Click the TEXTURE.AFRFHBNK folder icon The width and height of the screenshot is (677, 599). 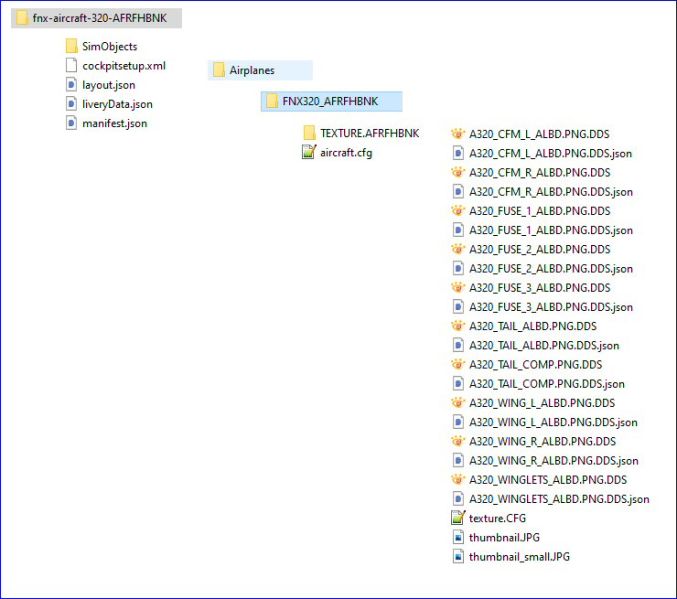(309, 133)
